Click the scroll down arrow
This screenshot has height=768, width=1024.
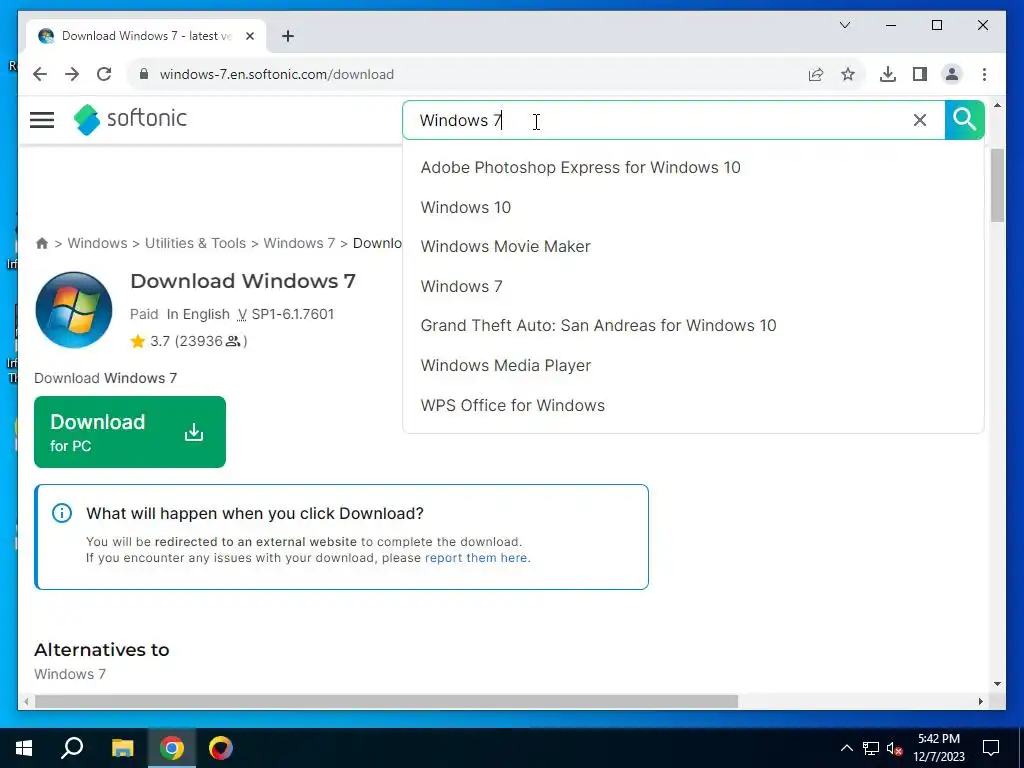point(997,684)
